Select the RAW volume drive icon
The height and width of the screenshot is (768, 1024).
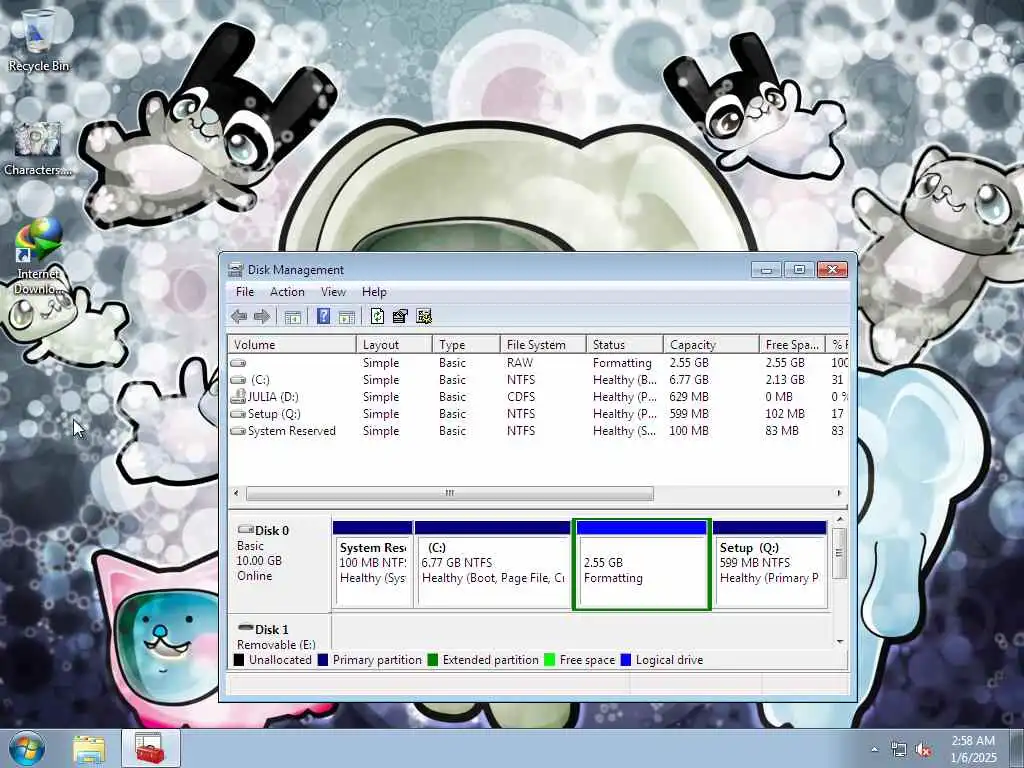[238, 362]
